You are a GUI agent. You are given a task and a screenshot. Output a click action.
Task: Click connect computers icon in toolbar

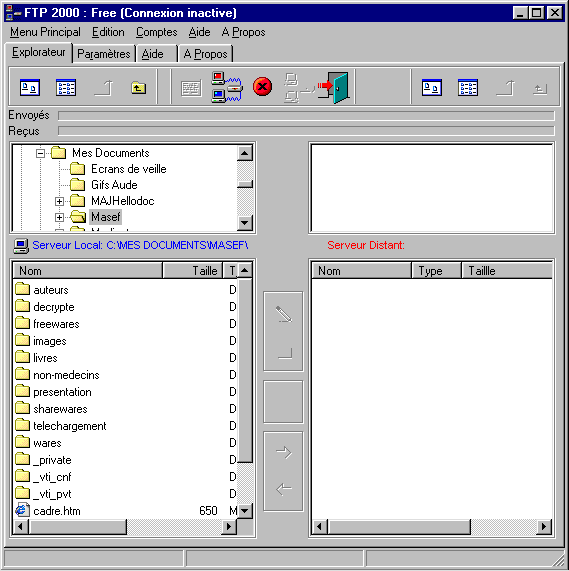pos(226,87)
